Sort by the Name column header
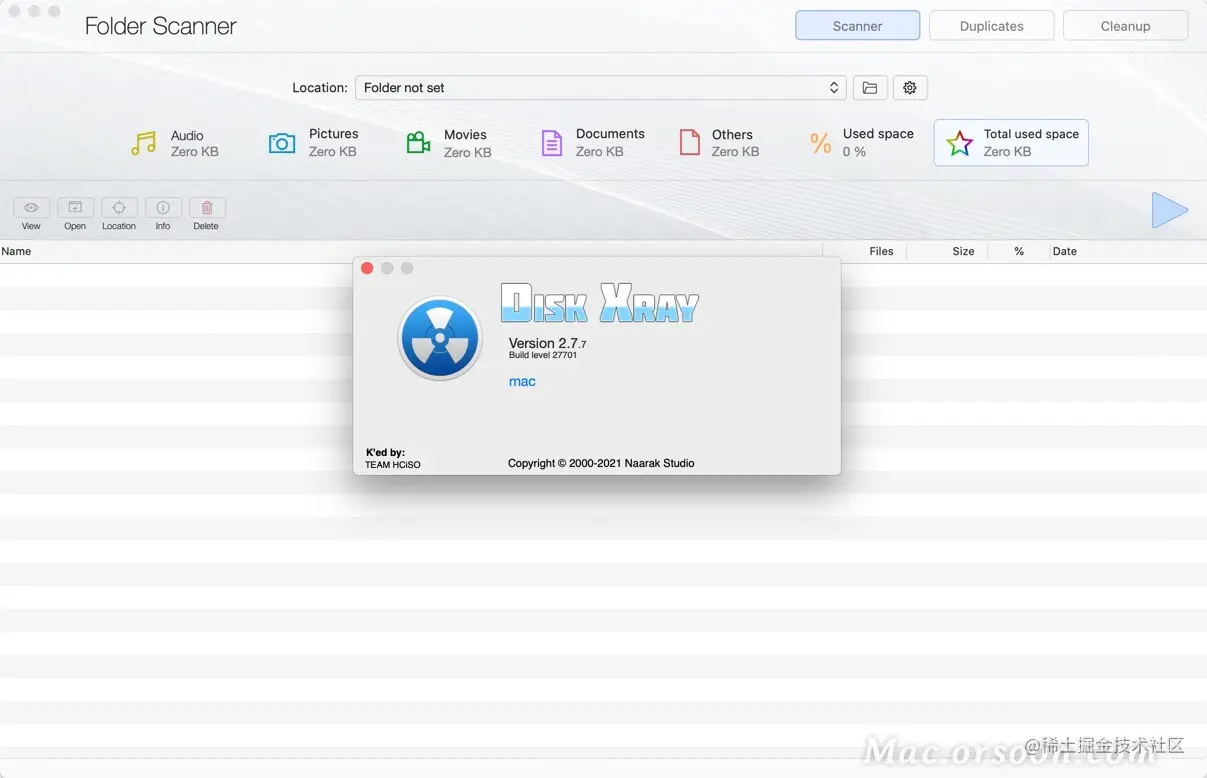 coord(411,251)
